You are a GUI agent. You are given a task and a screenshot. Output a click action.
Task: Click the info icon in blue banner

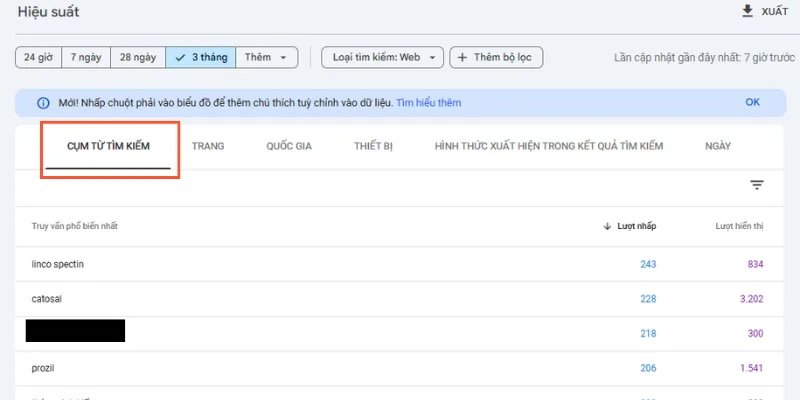click(x=43, y=103)
